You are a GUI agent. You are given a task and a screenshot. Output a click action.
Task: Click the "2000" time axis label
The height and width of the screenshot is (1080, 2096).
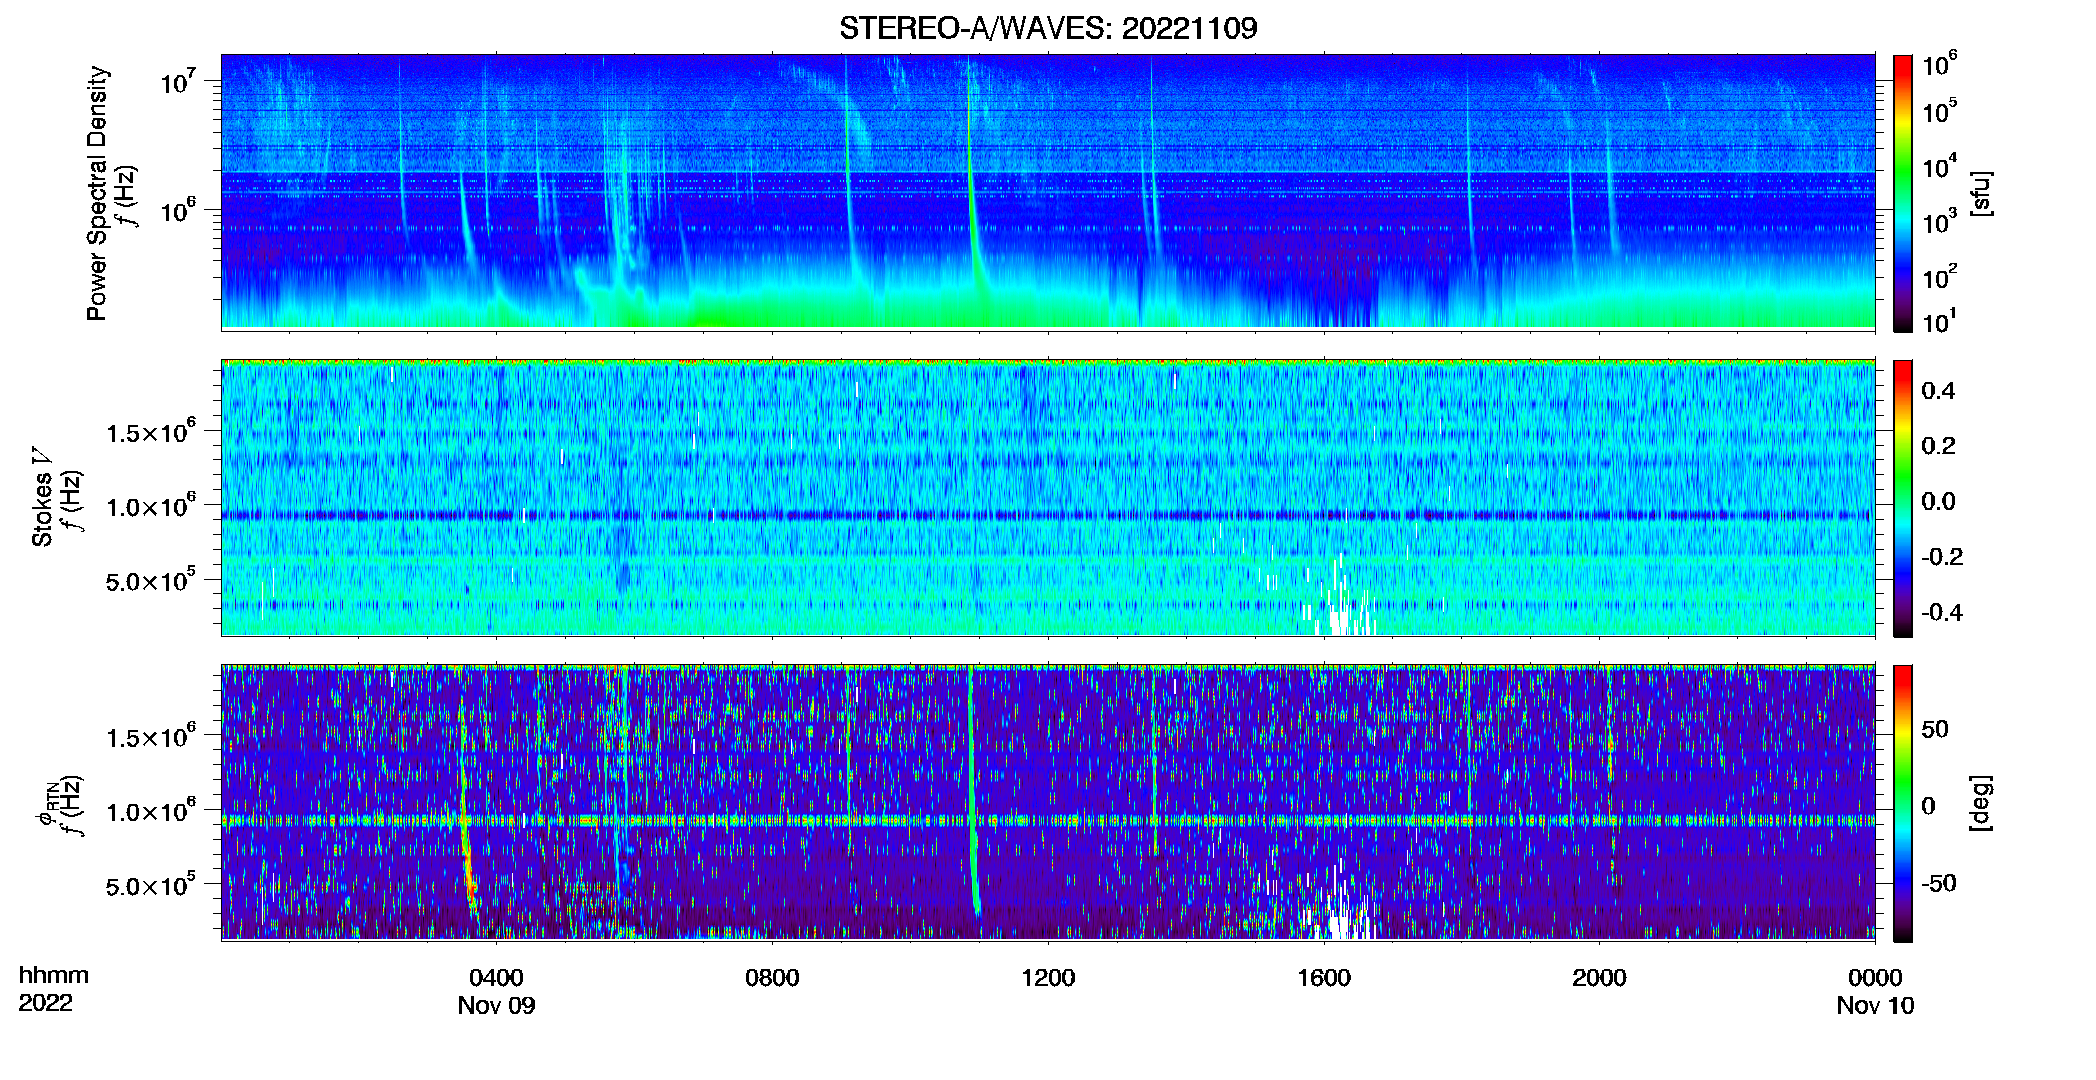coord(1599,978)
